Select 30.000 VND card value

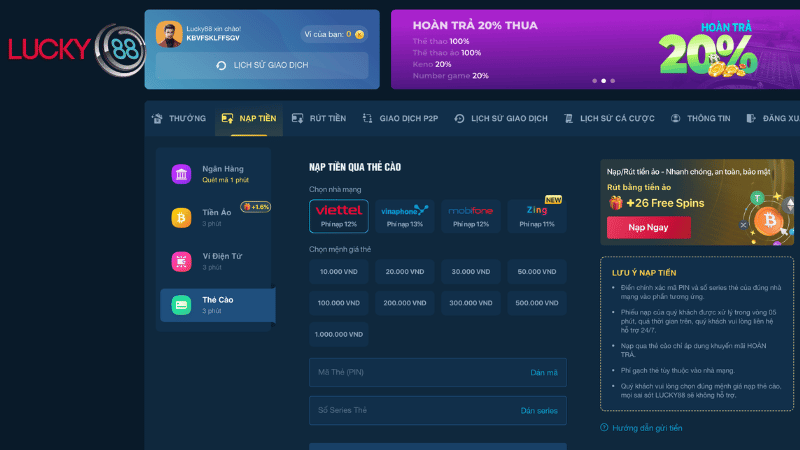(x=470, y=271)
